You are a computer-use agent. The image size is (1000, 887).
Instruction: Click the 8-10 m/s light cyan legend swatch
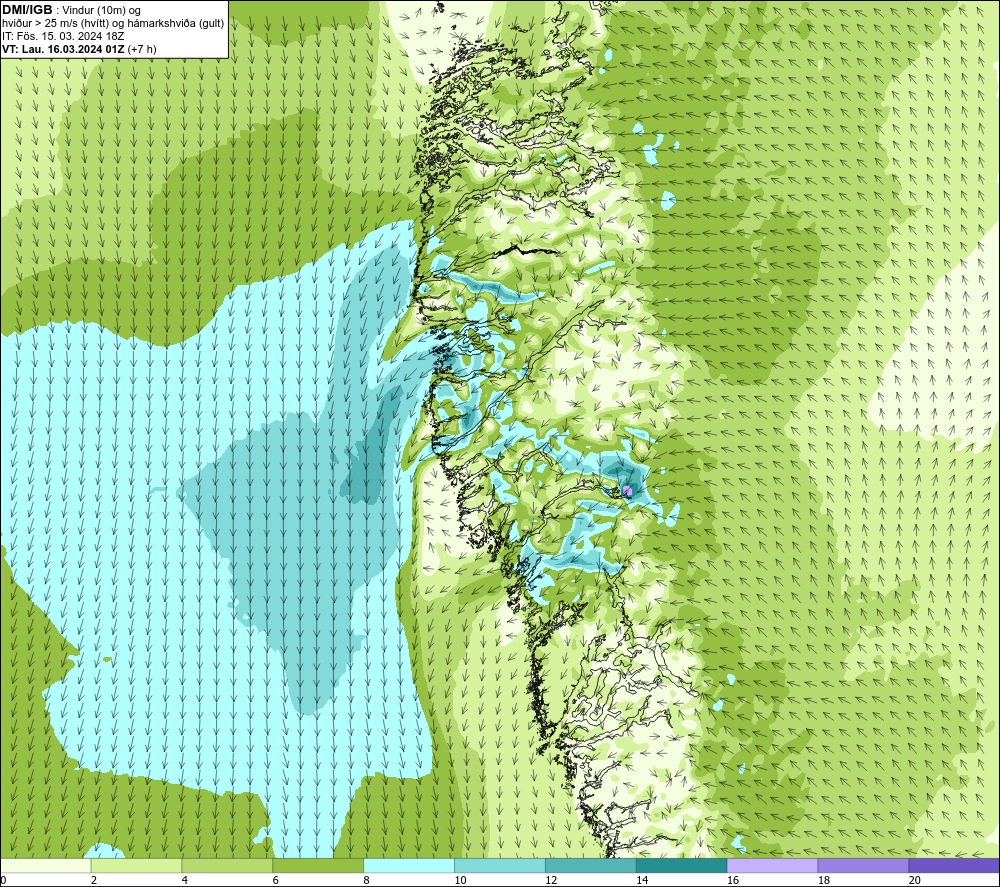(x=409, y=866)
